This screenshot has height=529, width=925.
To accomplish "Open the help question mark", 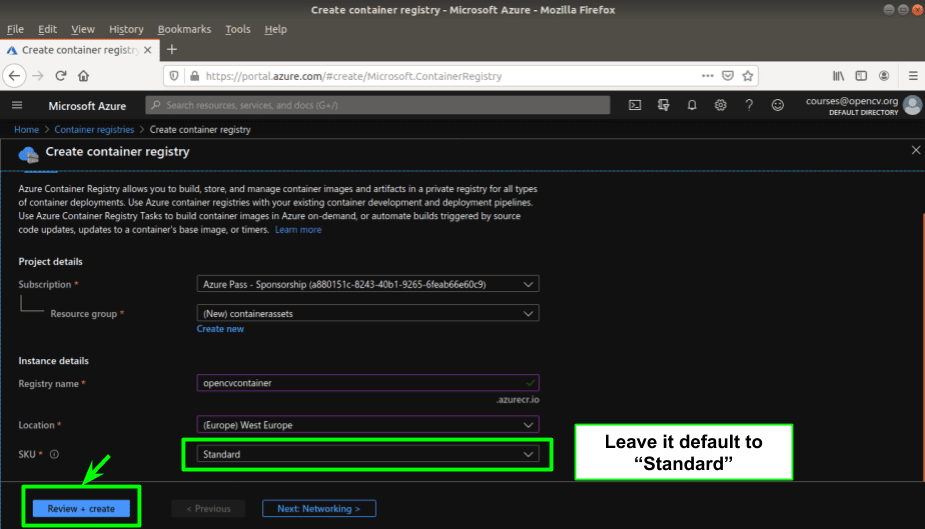I will (749, 105).
